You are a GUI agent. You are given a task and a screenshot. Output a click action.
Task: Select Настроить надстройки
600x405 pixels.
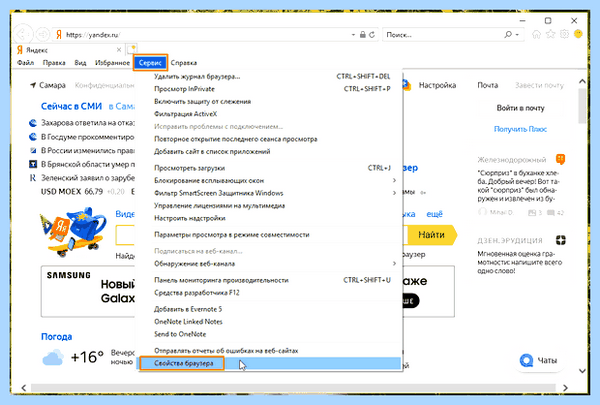(270, 218)
